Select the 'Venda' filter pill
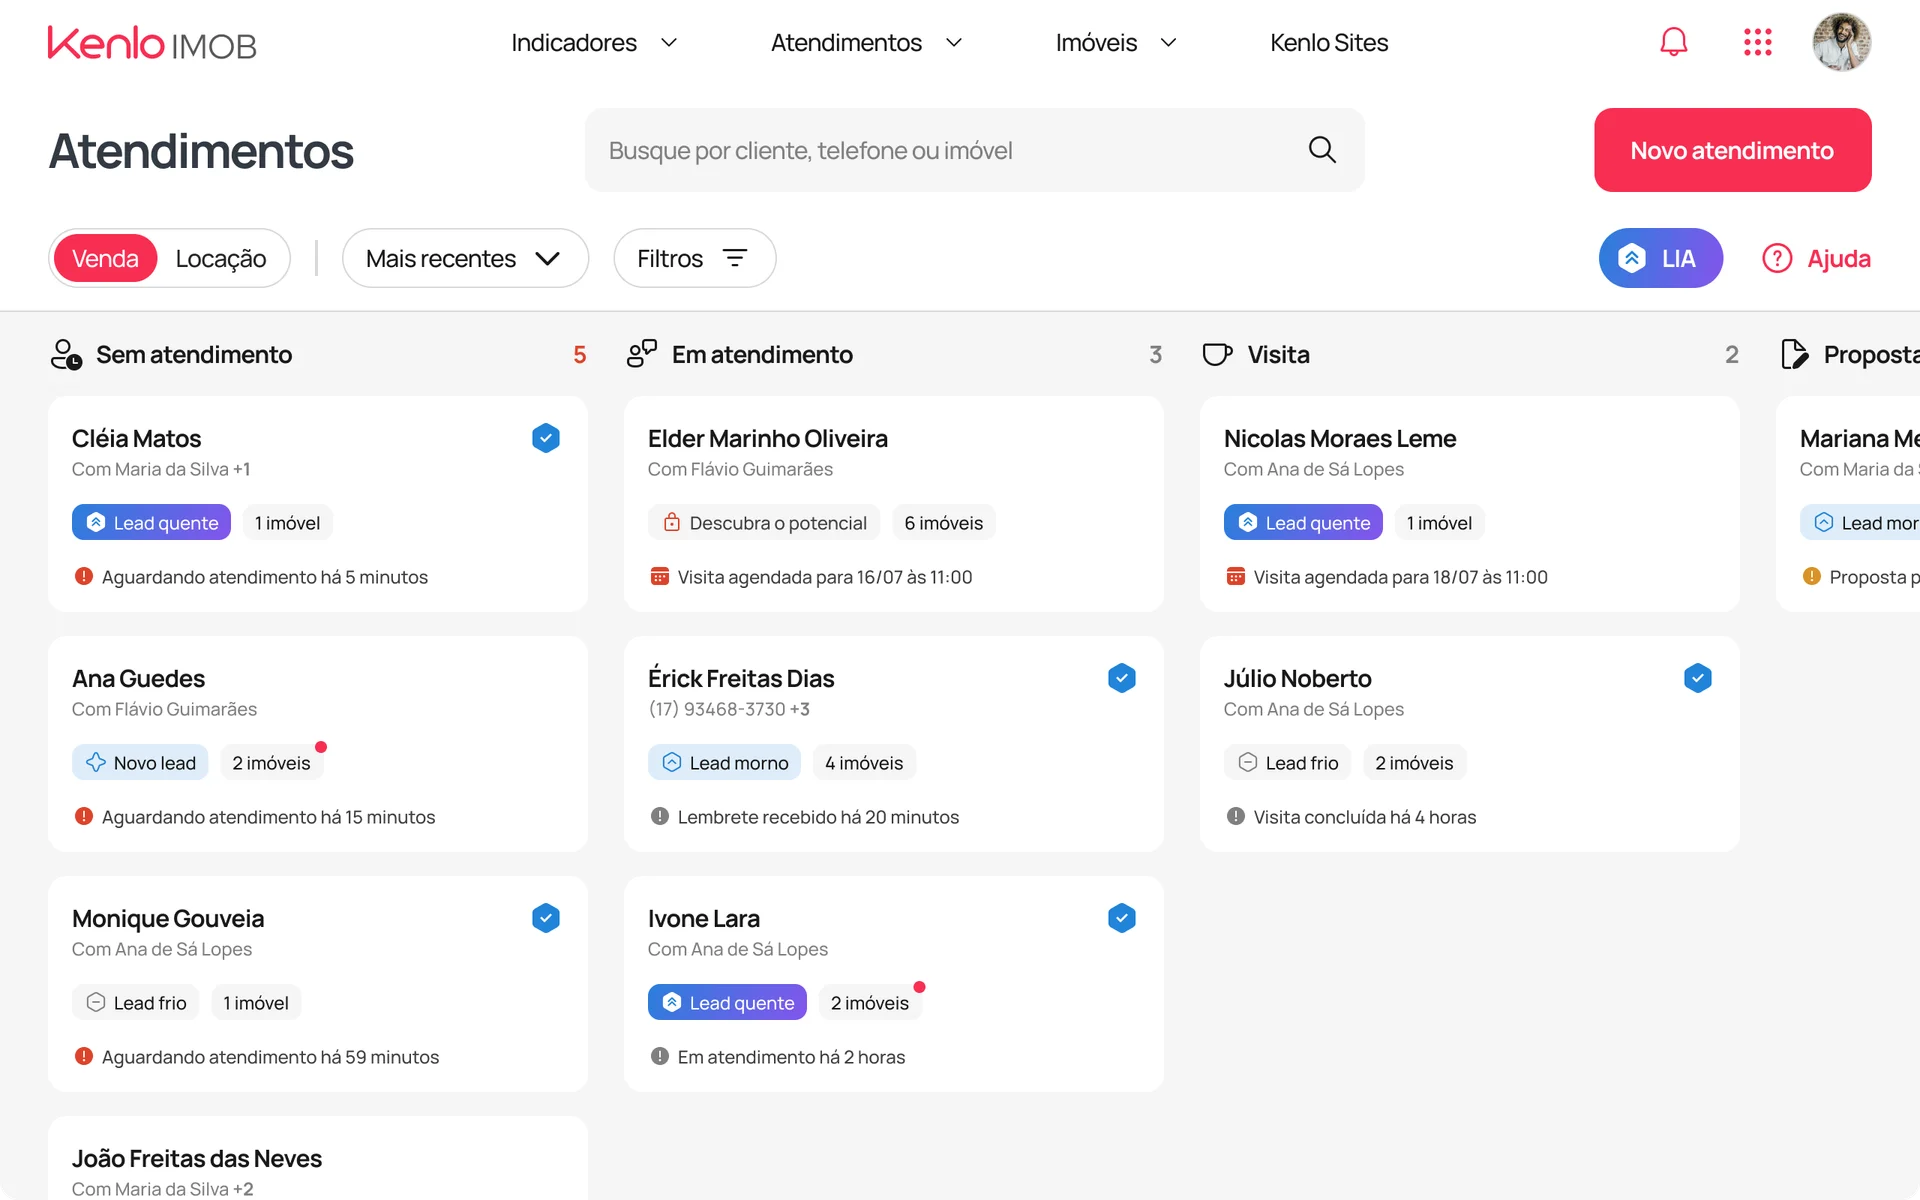The height and width of the screenshot is (1200, 1920). (x=104, y=258)
